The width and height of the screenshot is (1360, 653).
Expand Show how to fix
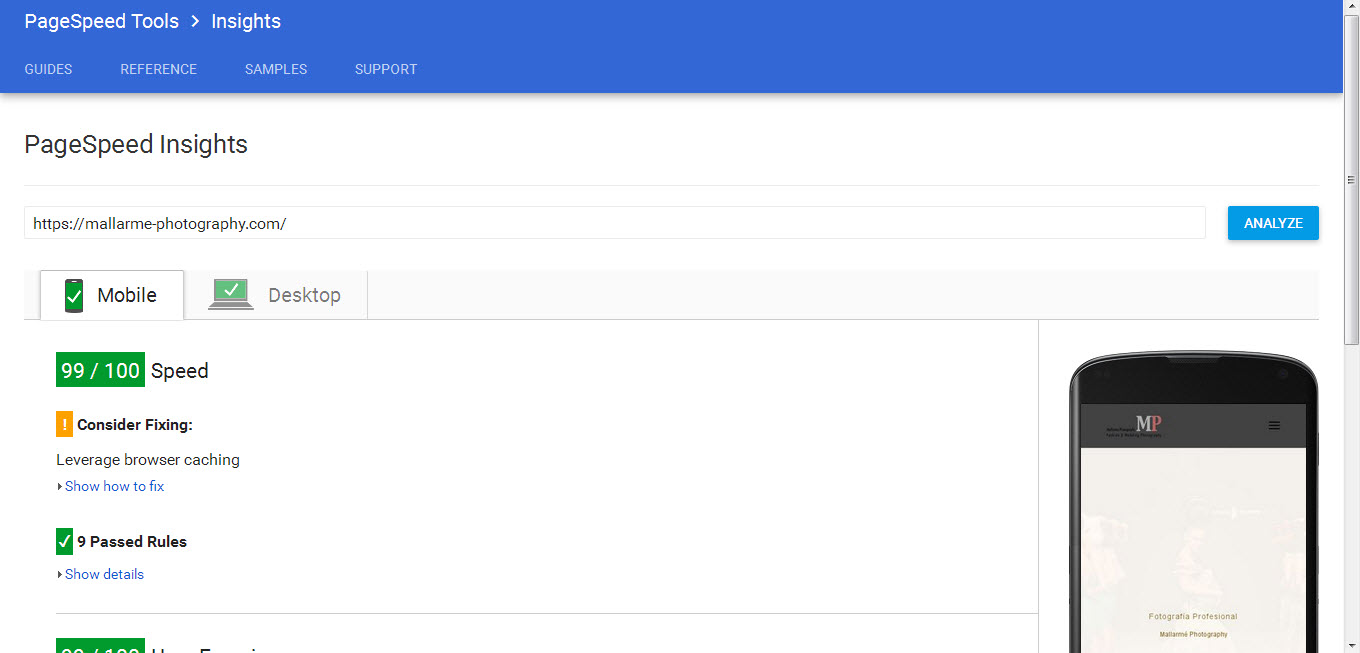coord(114,486)
